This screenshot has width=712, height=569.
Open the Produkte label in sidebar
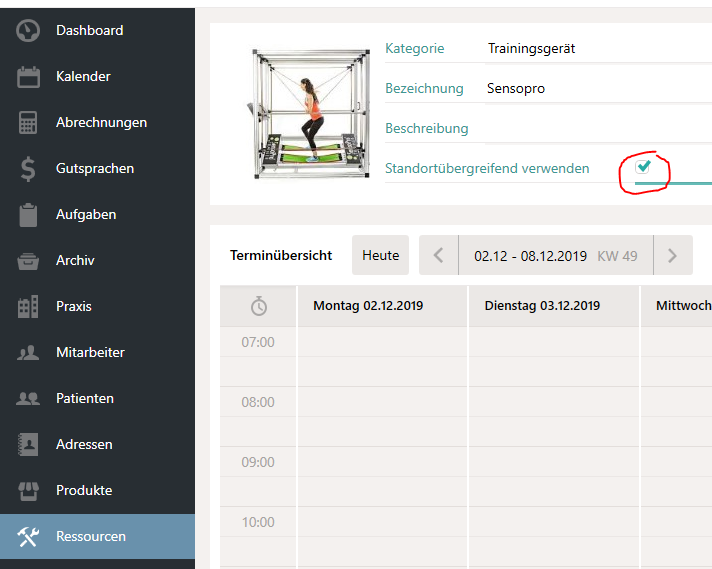(x=84, y=490)
